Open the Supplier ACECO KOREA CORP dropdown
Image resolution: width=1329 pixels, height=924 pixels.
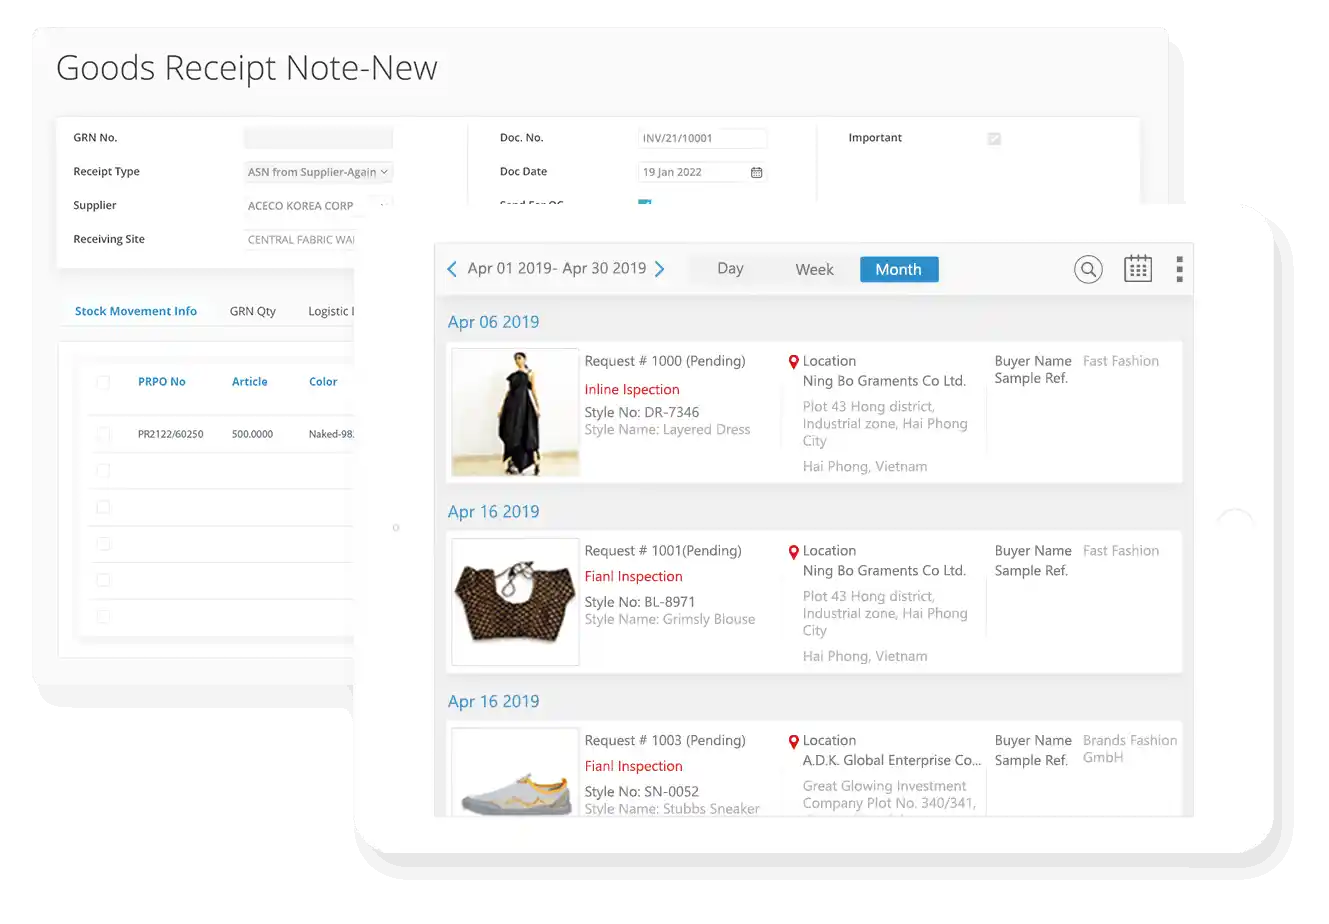(x=382, y=206)
